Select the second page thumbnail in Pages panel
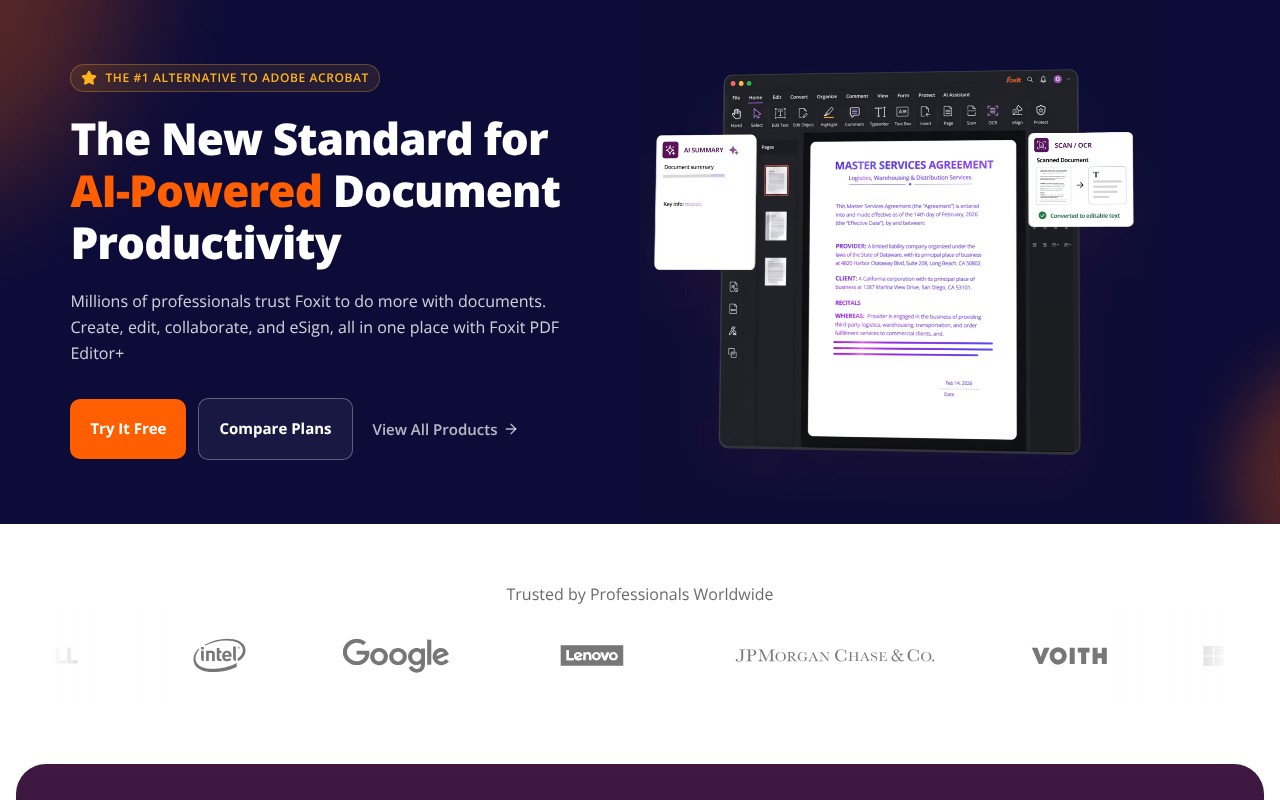Image resolution: width=1280 pixels, height=800 pixels. [x=776, y=226]
